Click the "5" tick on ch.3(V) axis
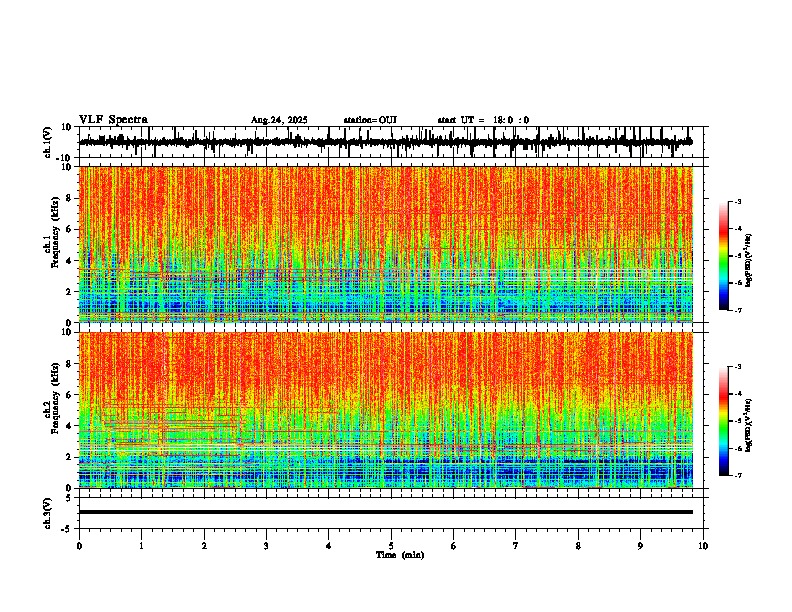Image resolution: width=792 pixels, height=612 pixels. pos(70,498)
